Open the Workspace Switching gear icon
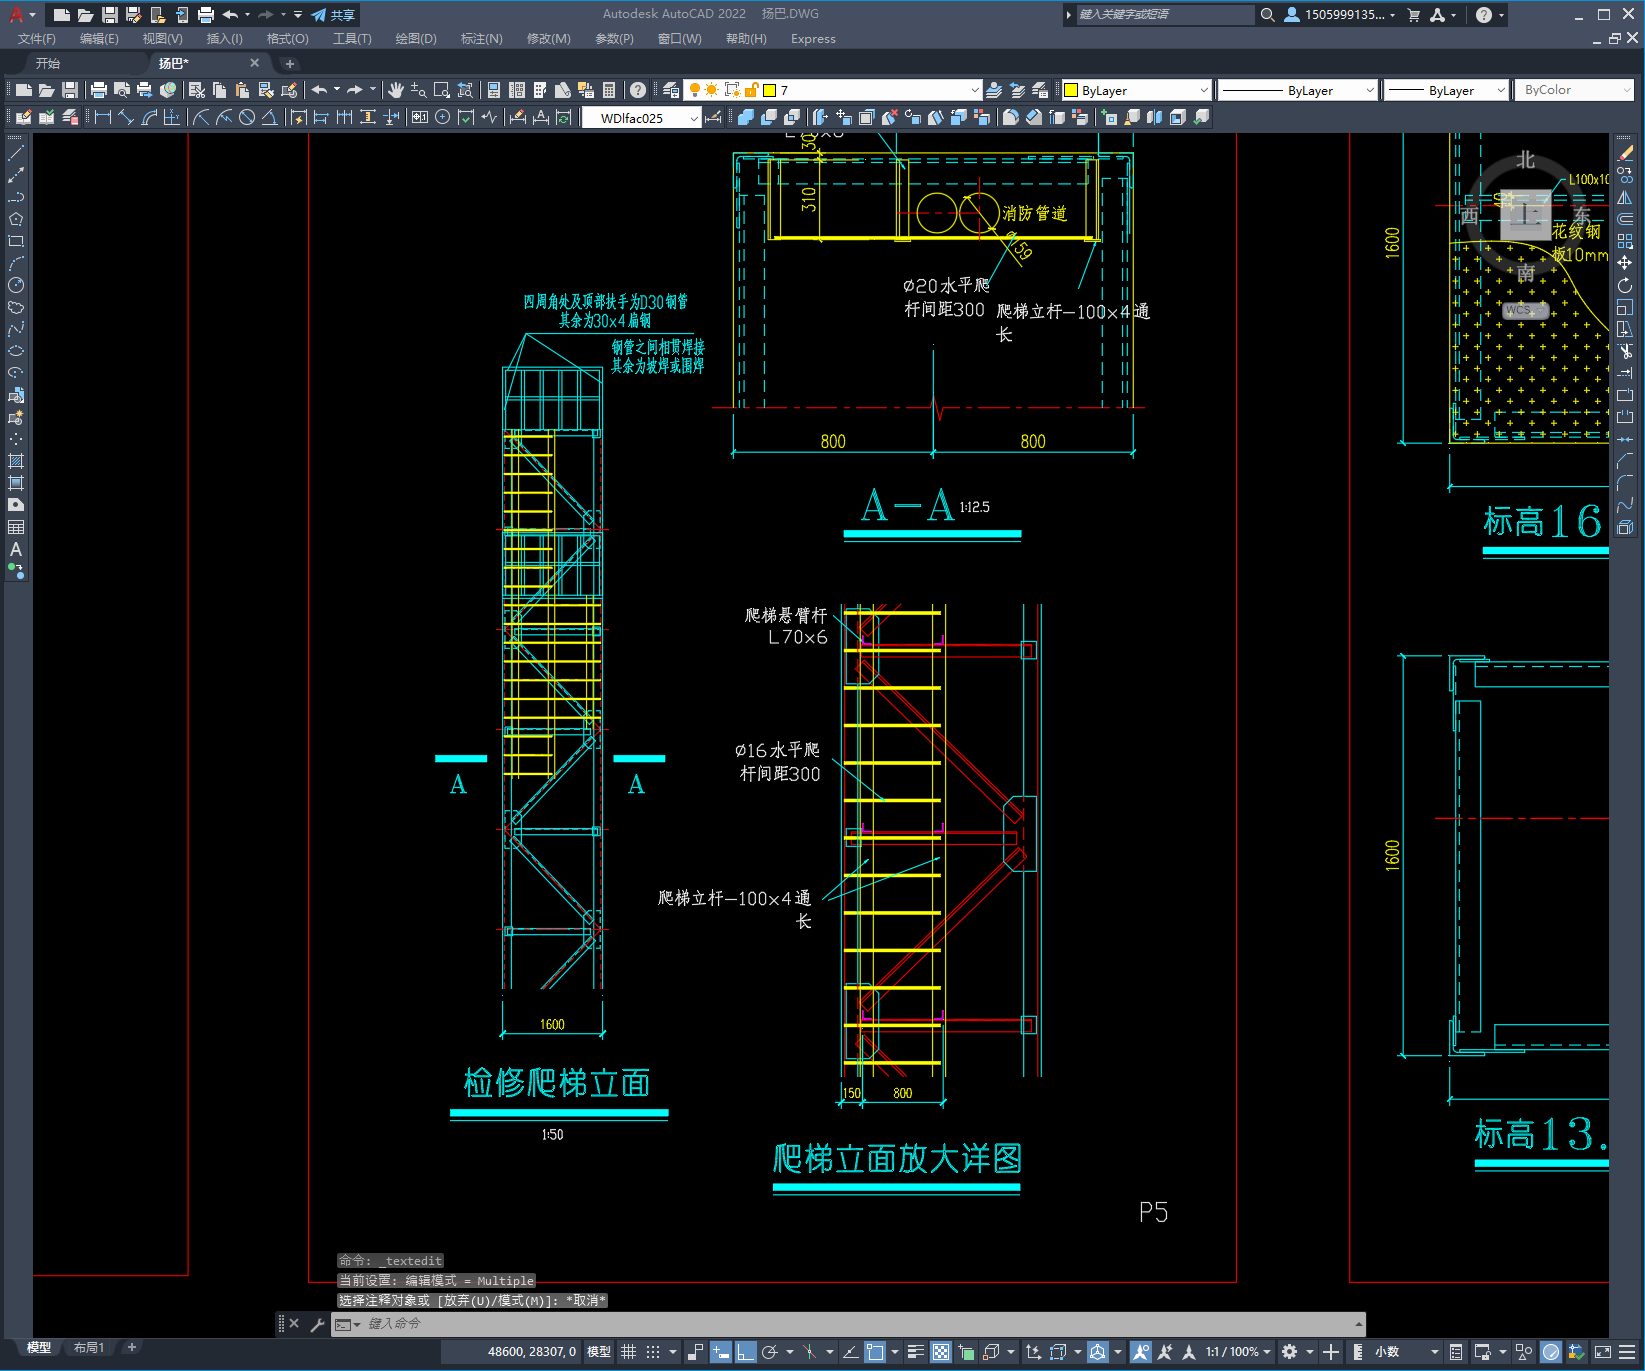 1290,1352
